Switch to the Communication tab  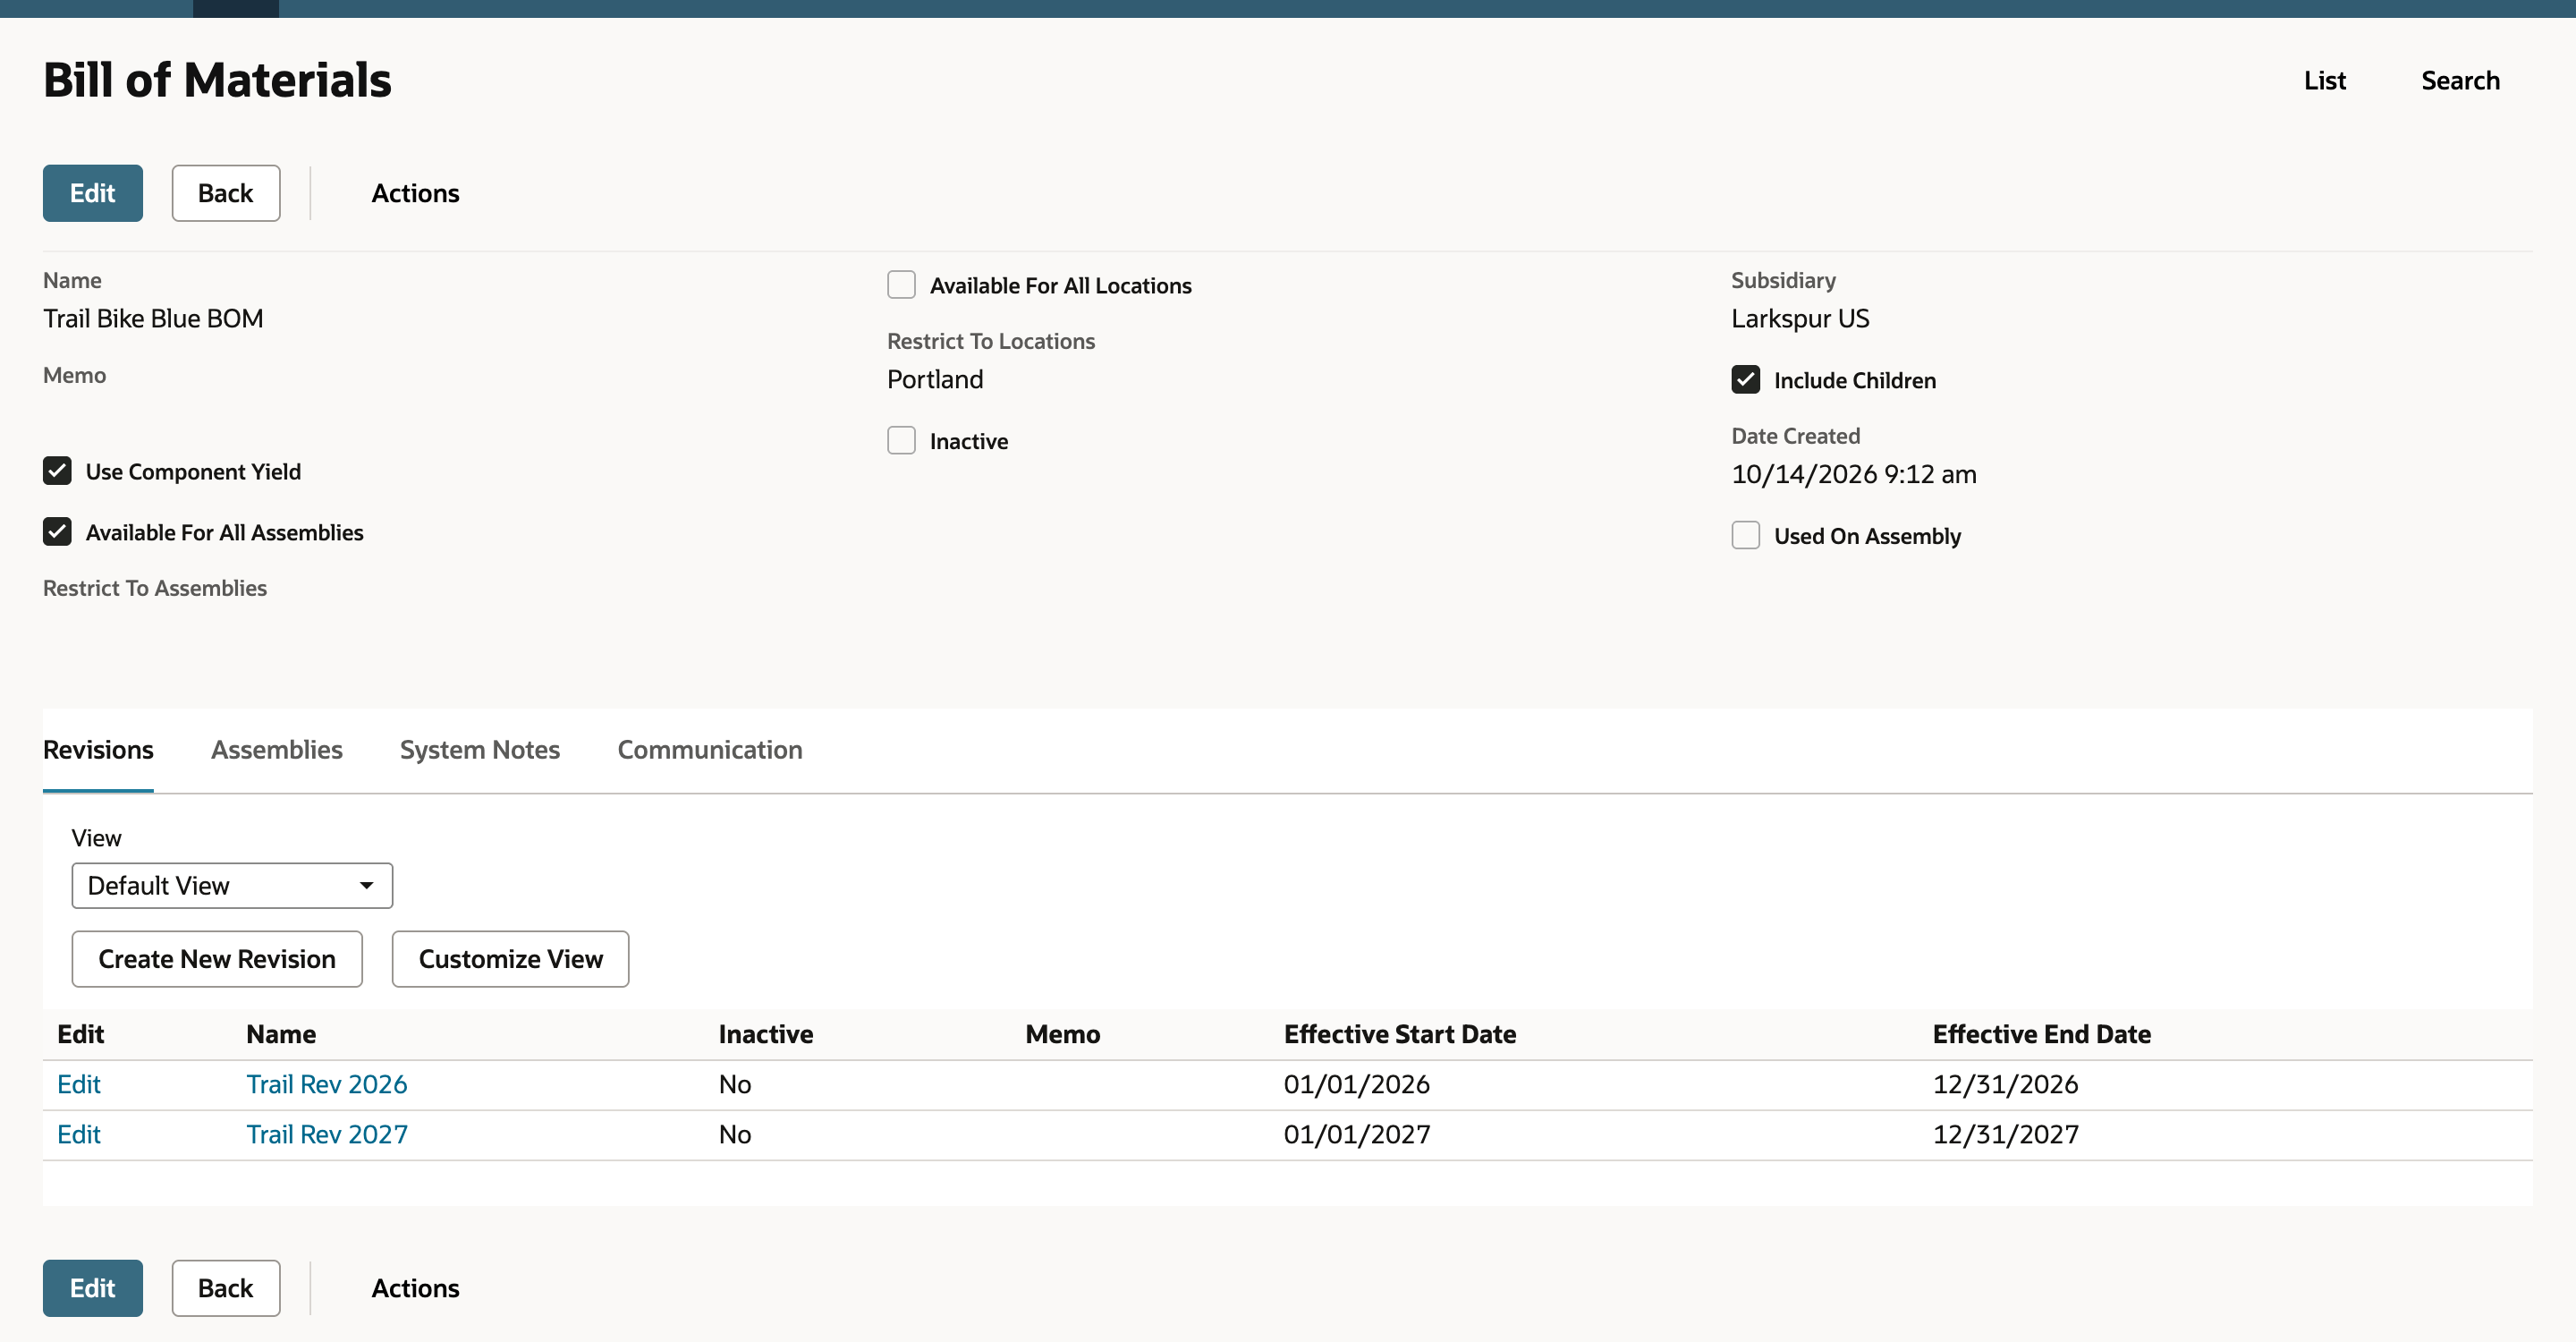point(709,750)
